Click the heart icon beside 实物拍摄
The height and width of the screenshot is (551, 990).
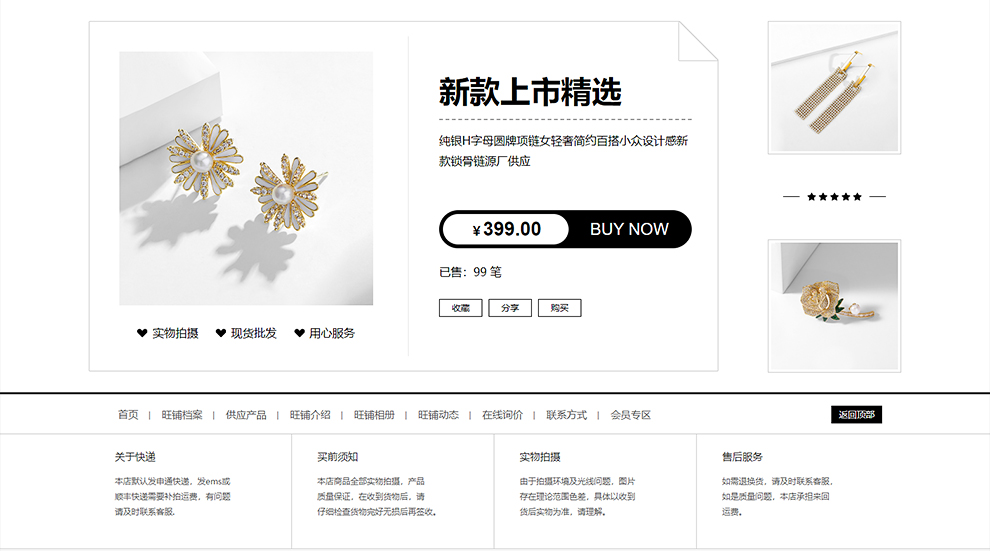pos(142,333)
